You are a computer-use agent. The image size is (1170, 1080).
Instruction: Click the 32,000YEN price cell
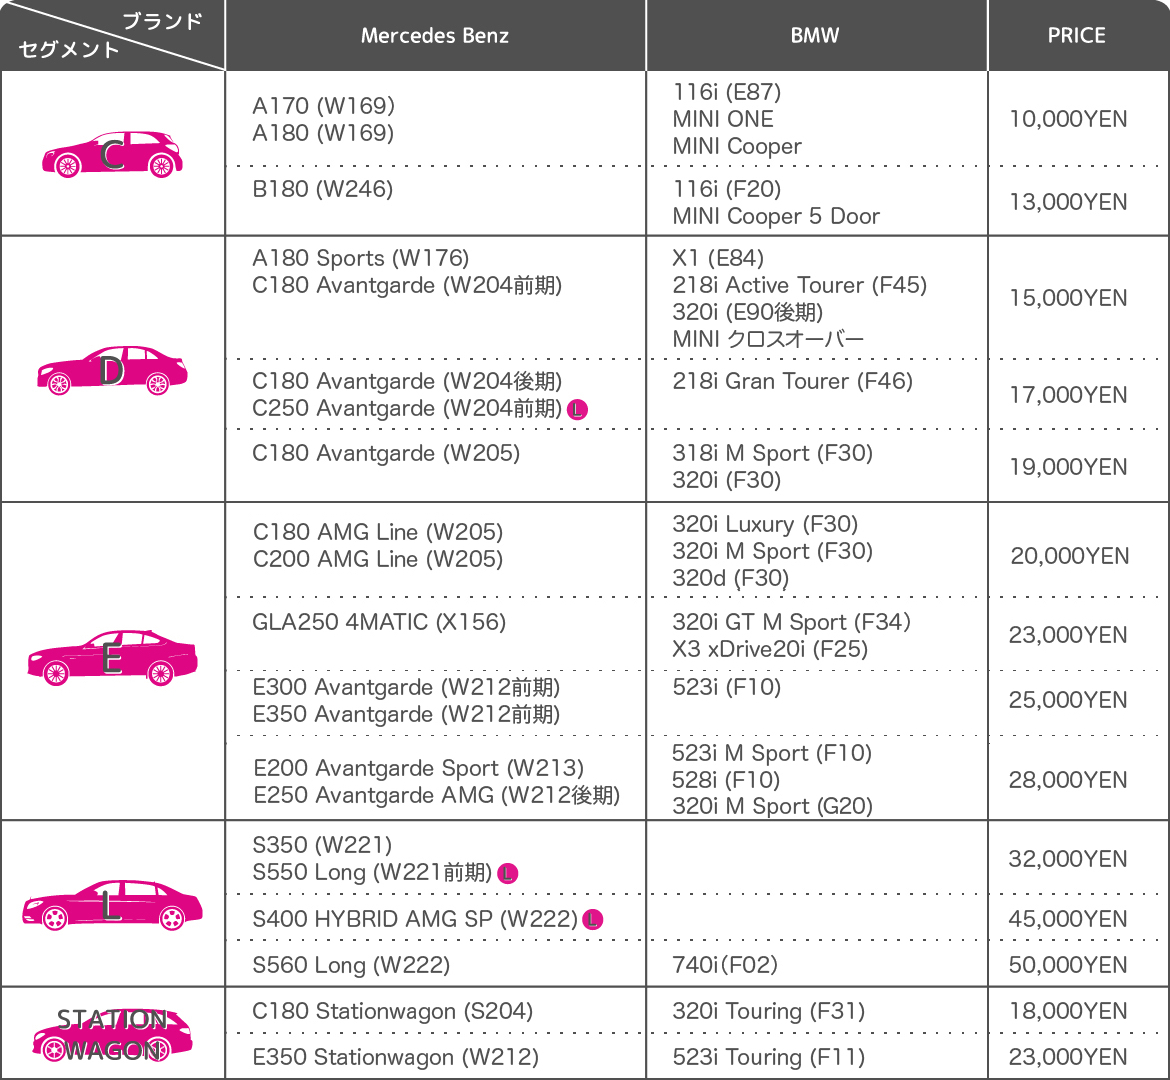[x=1069, y=859]
